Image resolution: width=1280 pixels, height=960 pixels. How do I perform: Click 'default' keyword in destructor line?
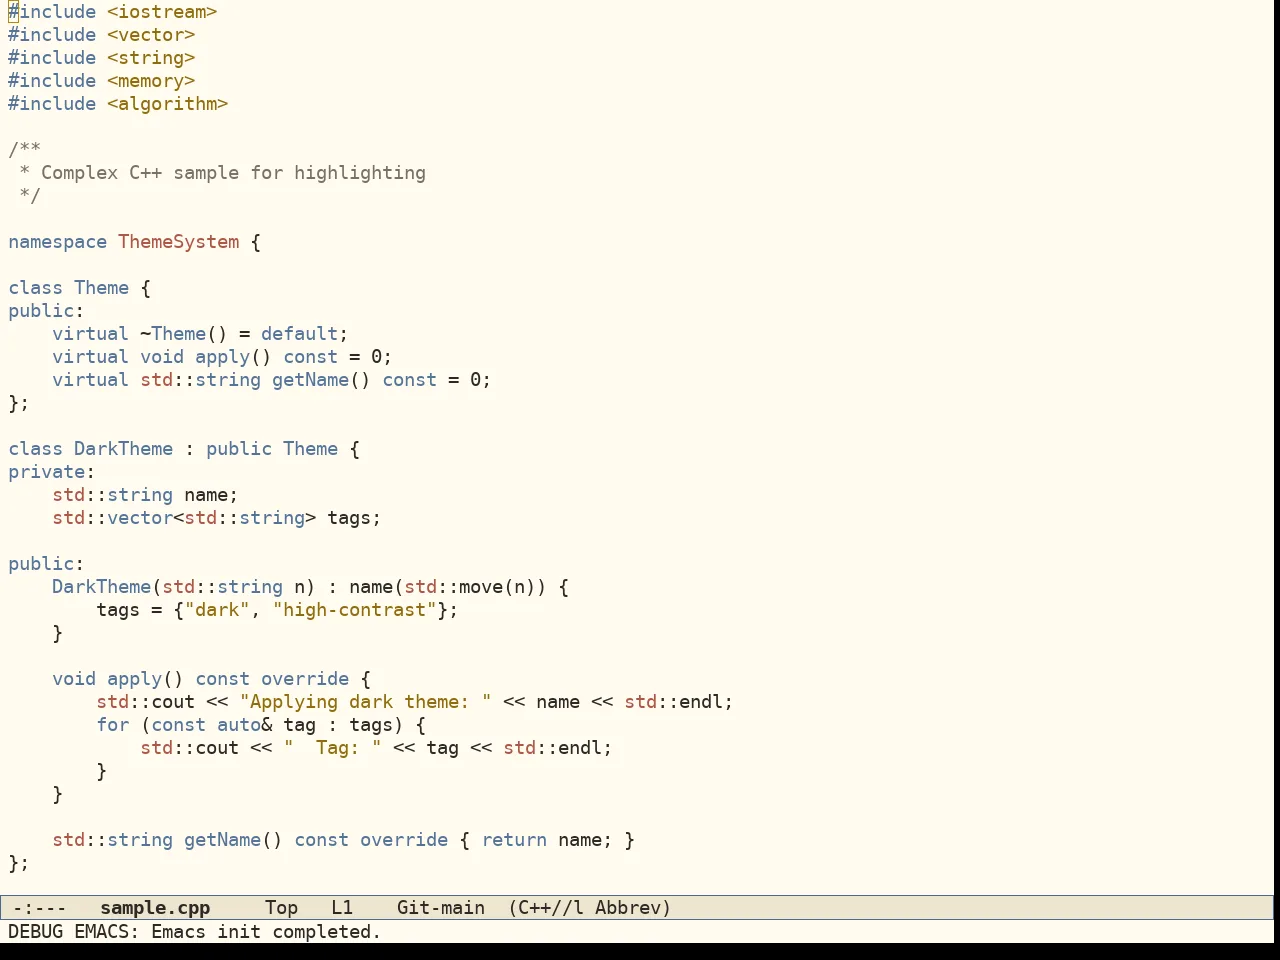(299, 334)
